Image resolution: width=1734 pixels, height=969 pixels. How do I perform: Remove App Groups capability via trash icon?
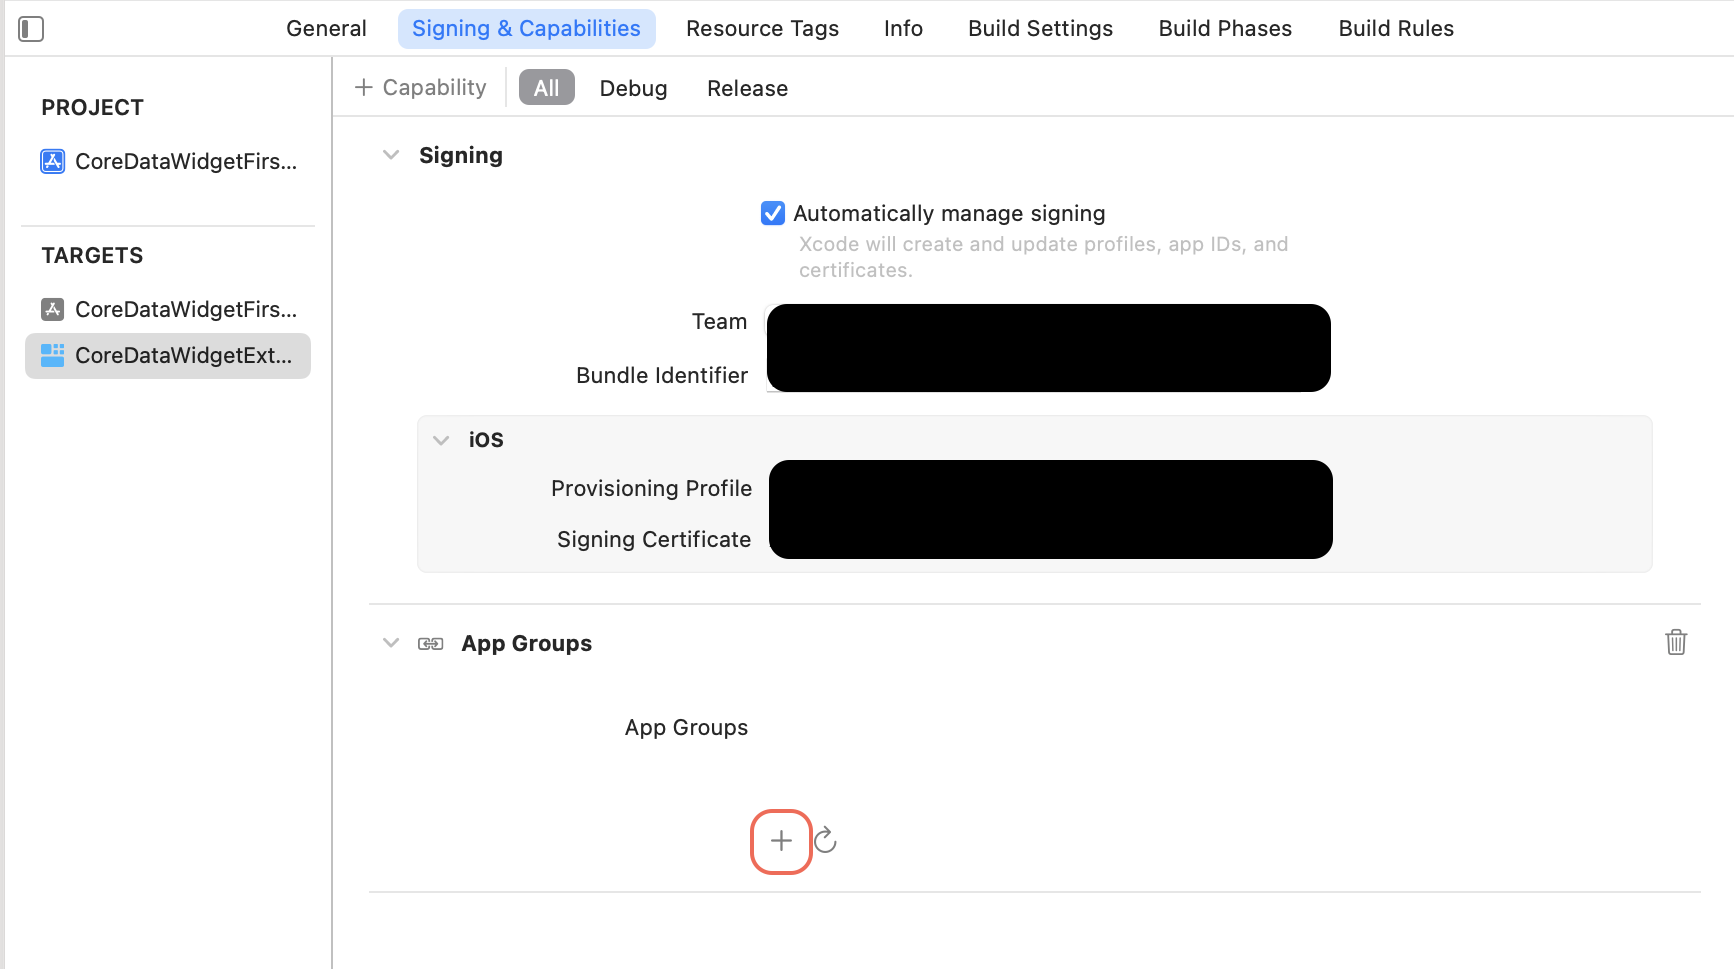pos(1676,642)
